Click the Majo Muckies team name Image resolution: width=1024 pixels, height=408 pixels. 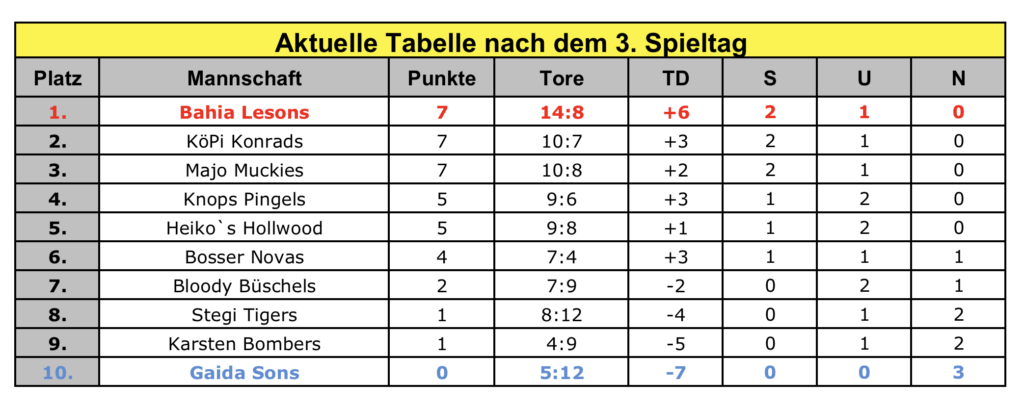244,170
